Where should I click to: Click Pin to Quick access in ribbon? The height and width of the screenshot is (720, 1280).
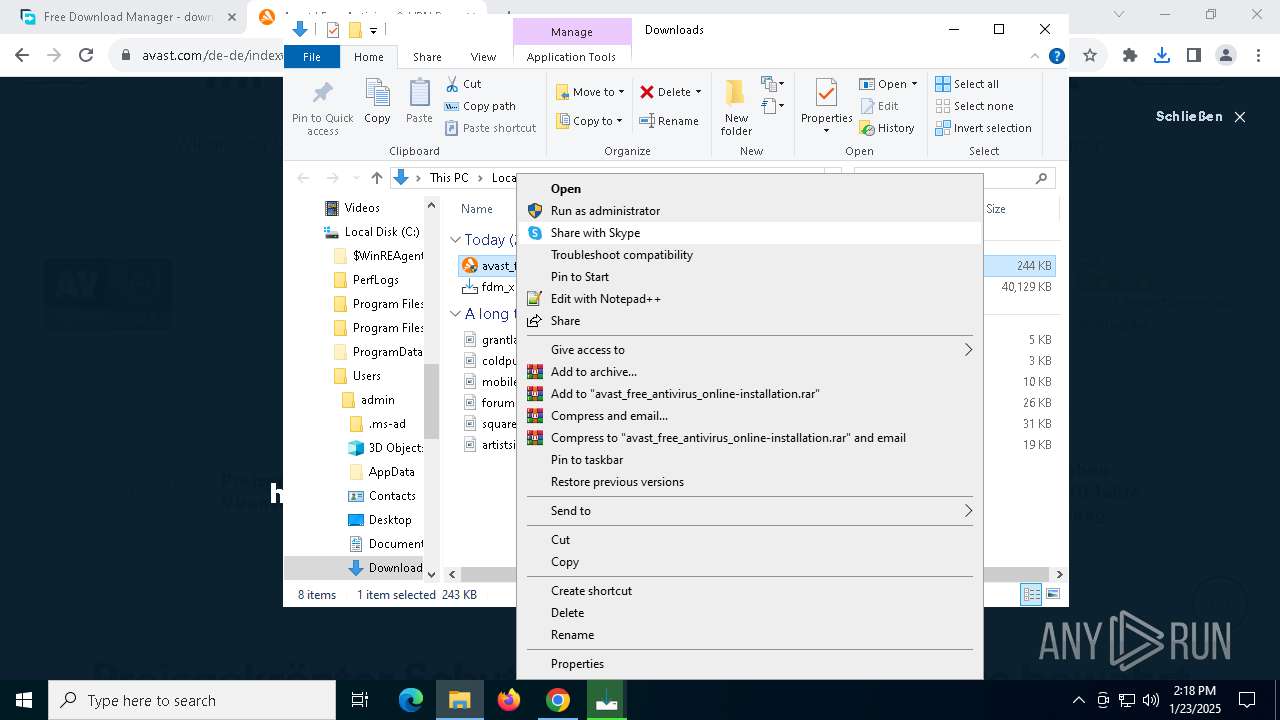pos(322,108)
